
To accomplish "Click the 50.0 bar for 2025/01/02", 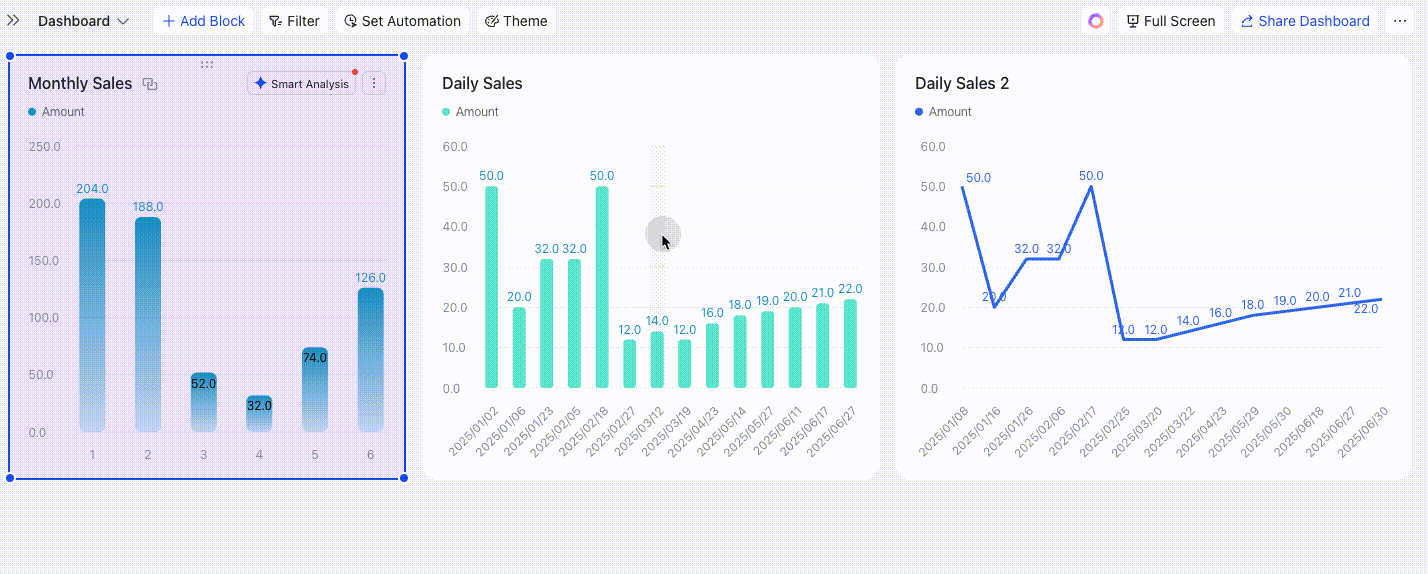I will pos(491,287).
